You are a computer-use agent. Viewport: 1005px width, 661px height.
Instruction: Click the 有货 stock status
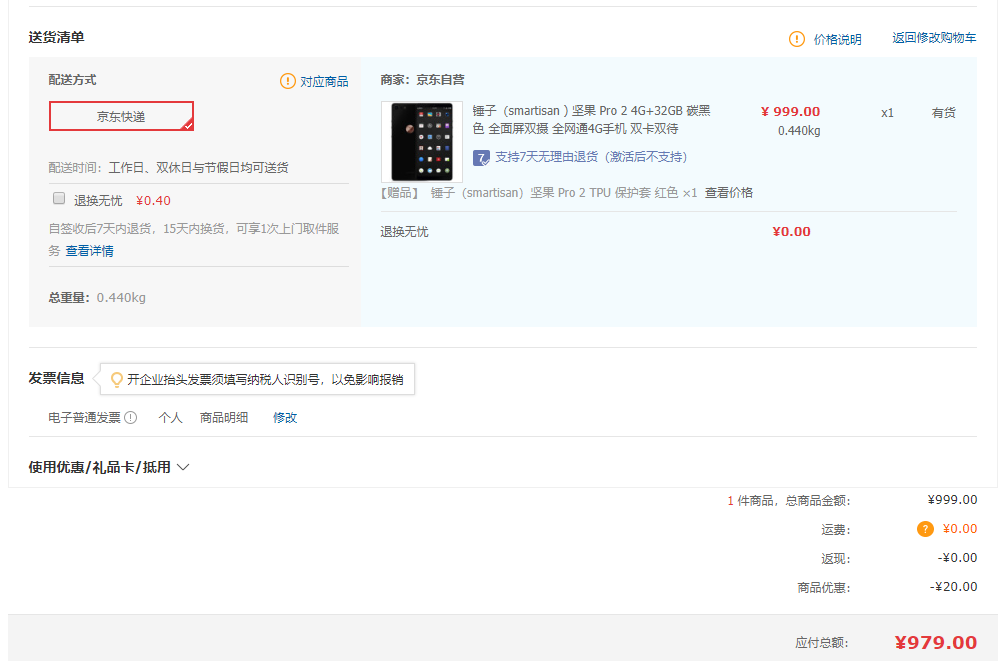click(943, 113)
